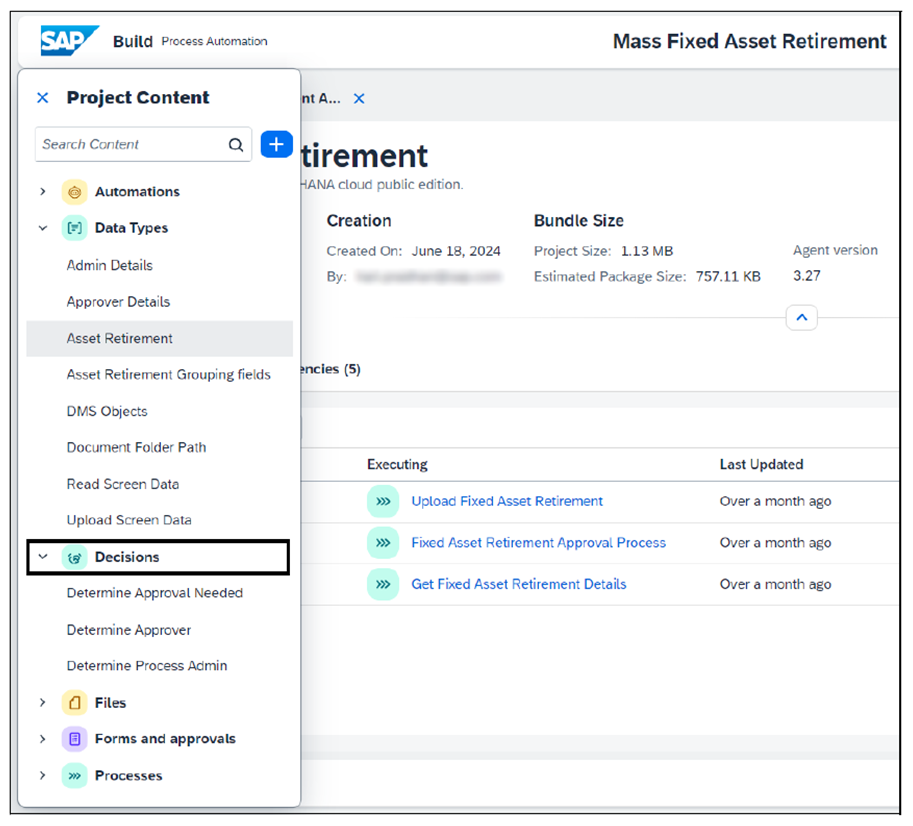Click the Agent version value 3.27
Image resolution: width=913 pixels, height=826 pixels.
(x=806, y=276)
